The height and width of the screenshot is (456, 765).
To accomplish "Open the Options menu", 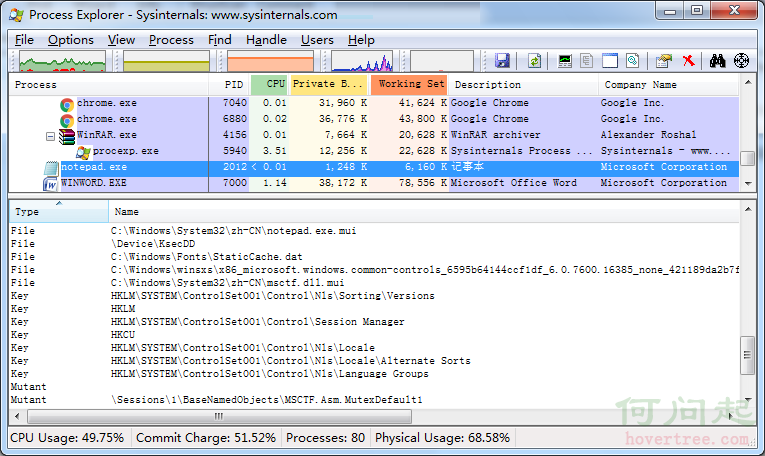I will (x=71, y=40).
